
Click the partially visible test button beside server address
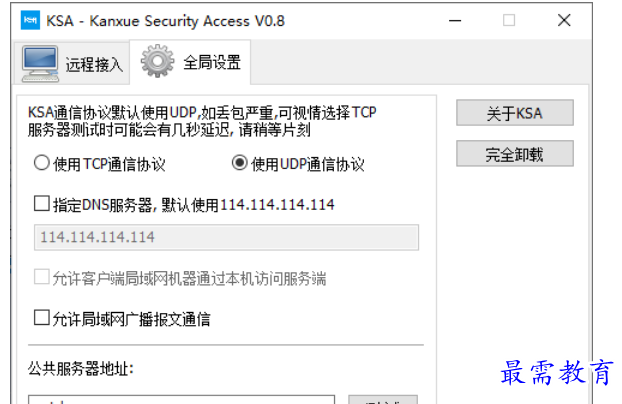coord(383,399)
